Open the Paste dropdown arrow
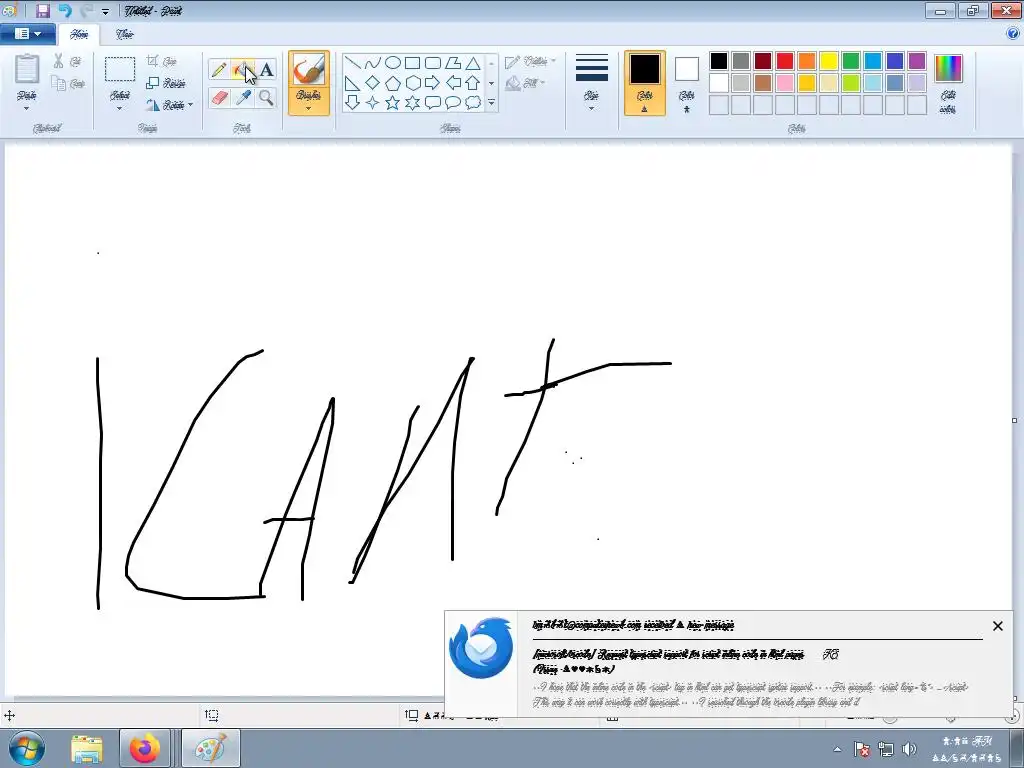This screenshot has width=1024, height=768. click(x=27, y=108)
